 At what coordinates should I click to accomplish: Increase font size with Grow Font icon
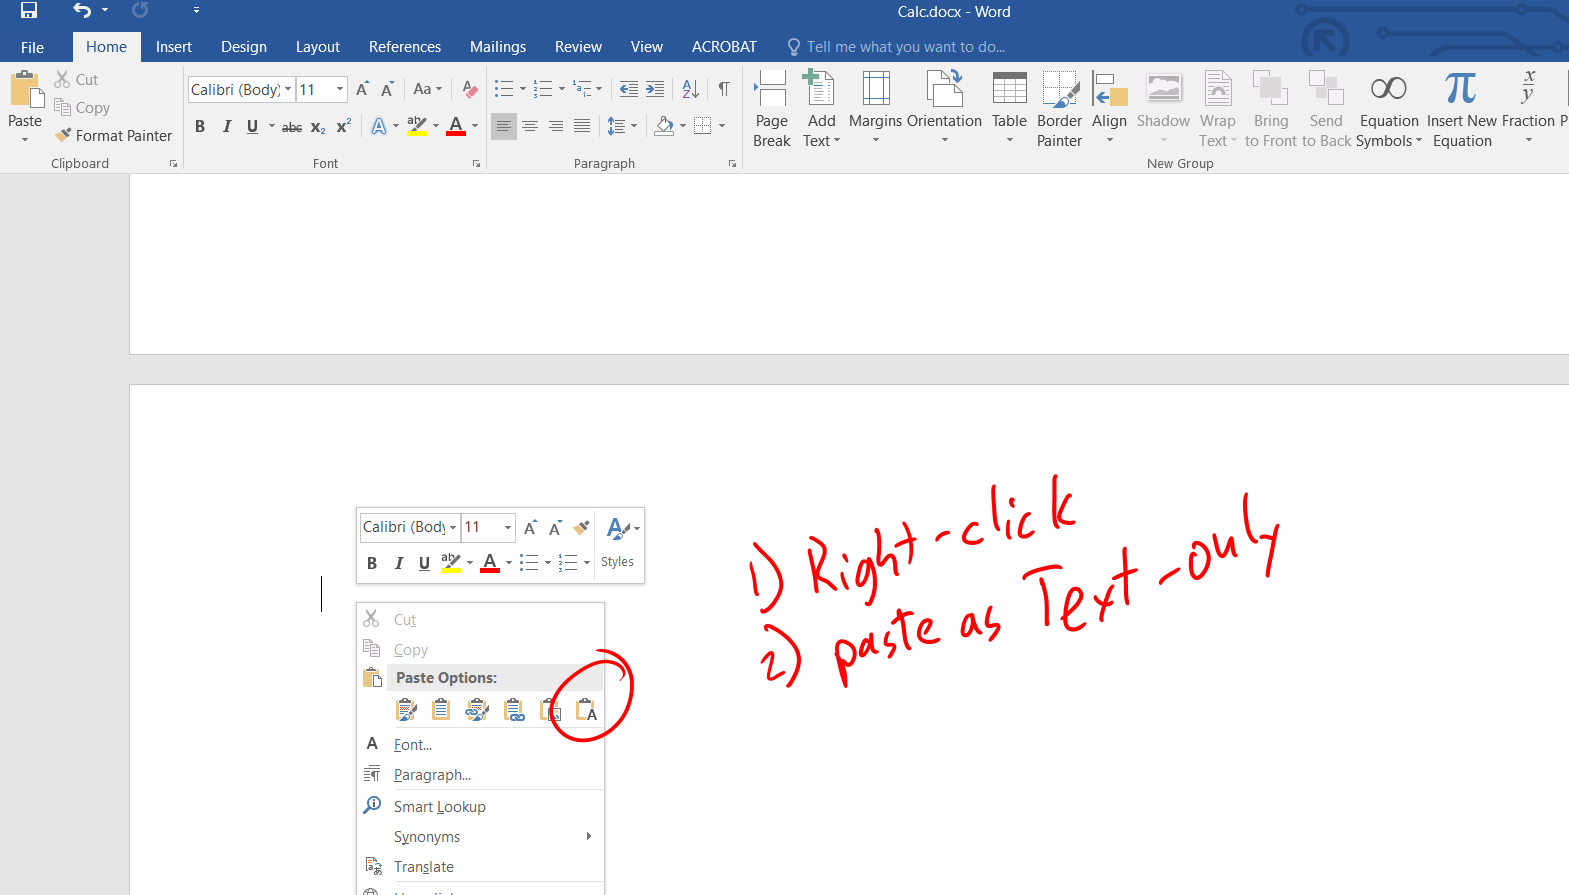[x=362, y=89]
